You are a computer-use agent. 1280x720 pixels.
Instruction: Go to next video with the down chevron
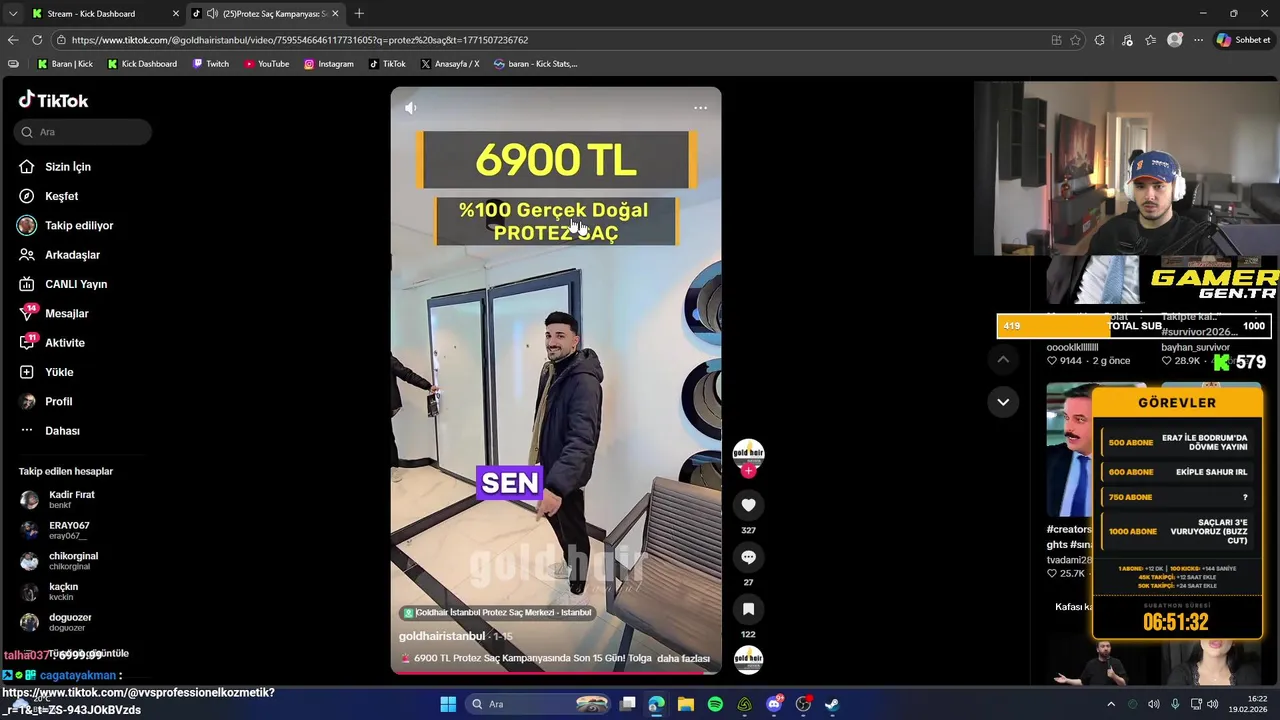pos(1003,402)
